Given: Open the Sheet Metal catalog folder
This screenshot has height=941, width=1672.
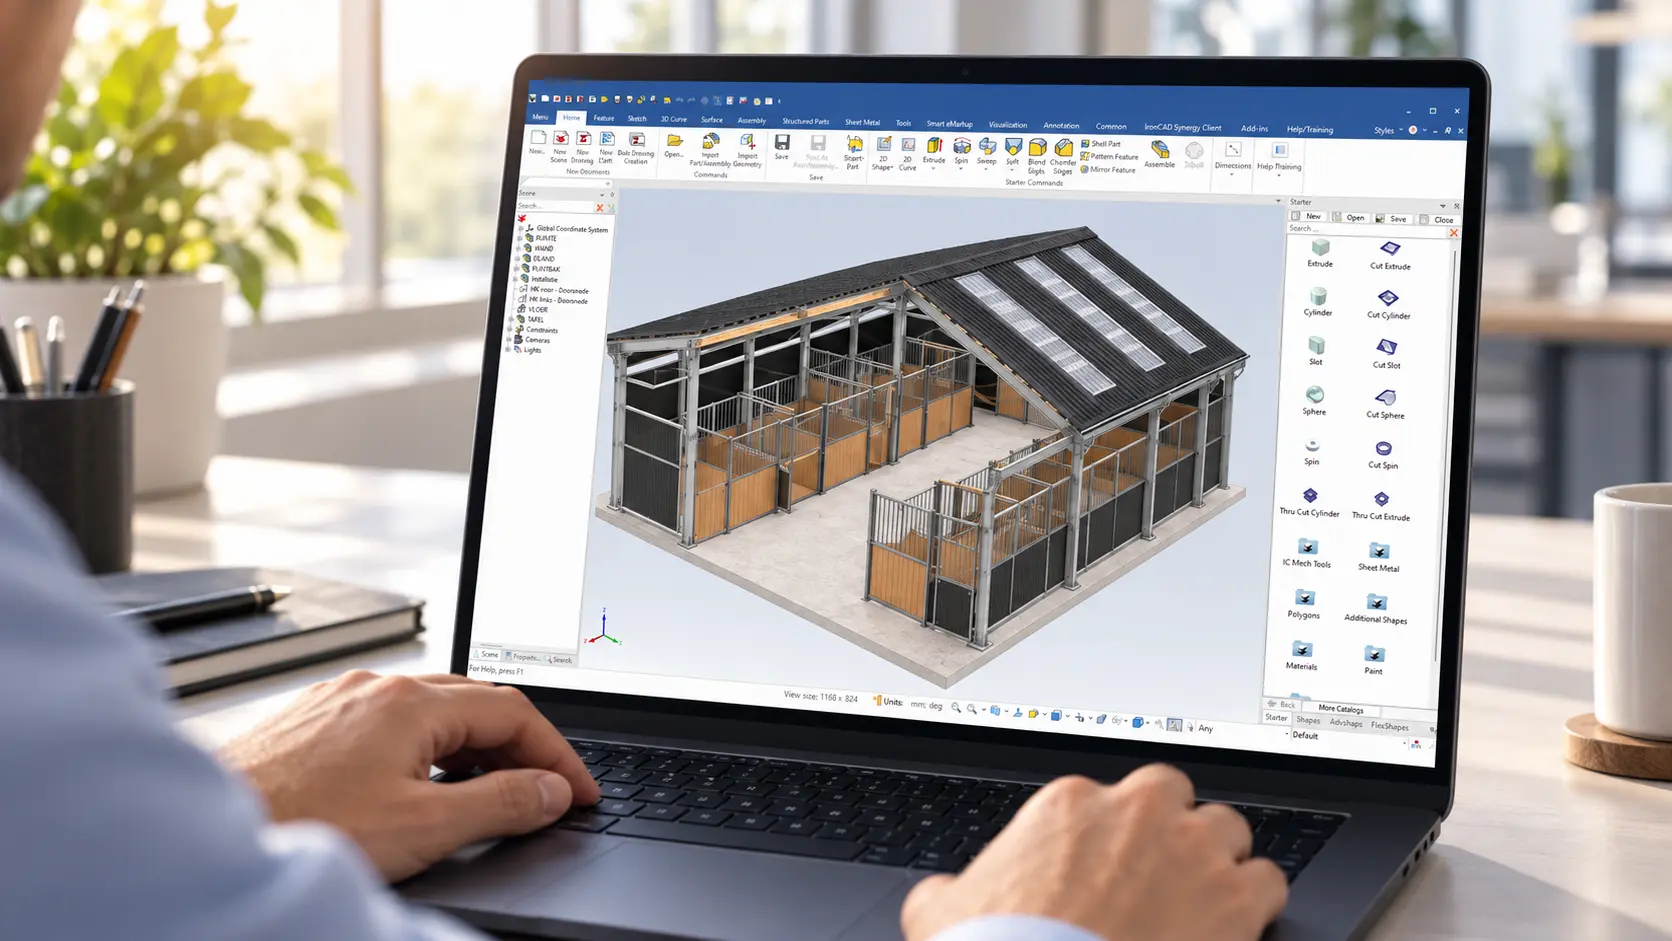Looking at the screenshot, I should pos(1378,557).
